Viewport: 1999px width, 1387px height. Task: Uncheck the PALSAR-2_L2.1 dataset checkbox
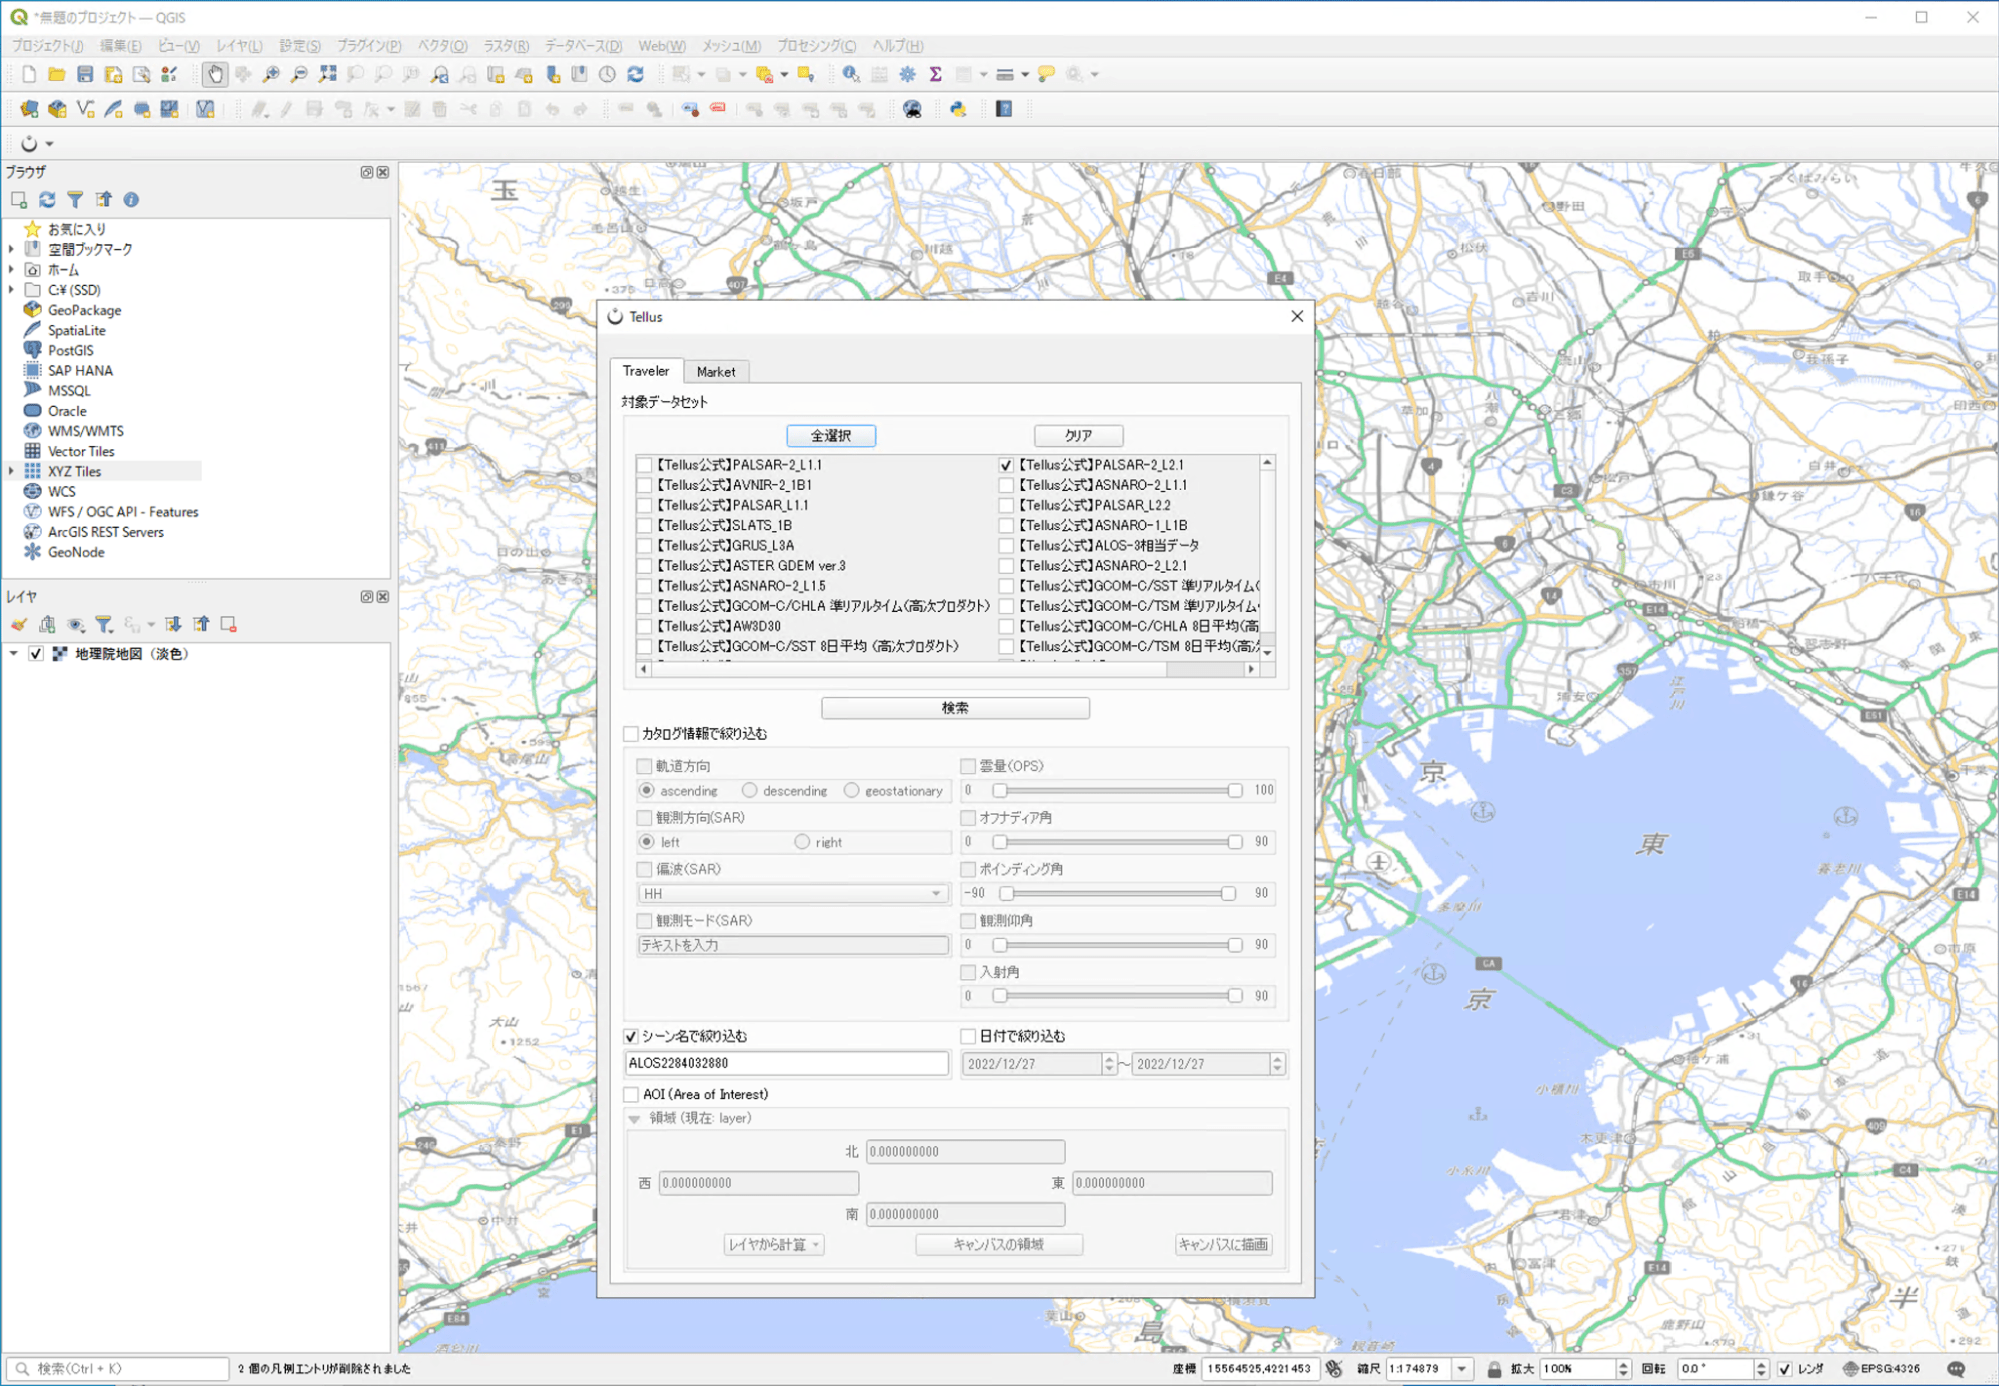pyautogui.click(x=1007, y=465)
